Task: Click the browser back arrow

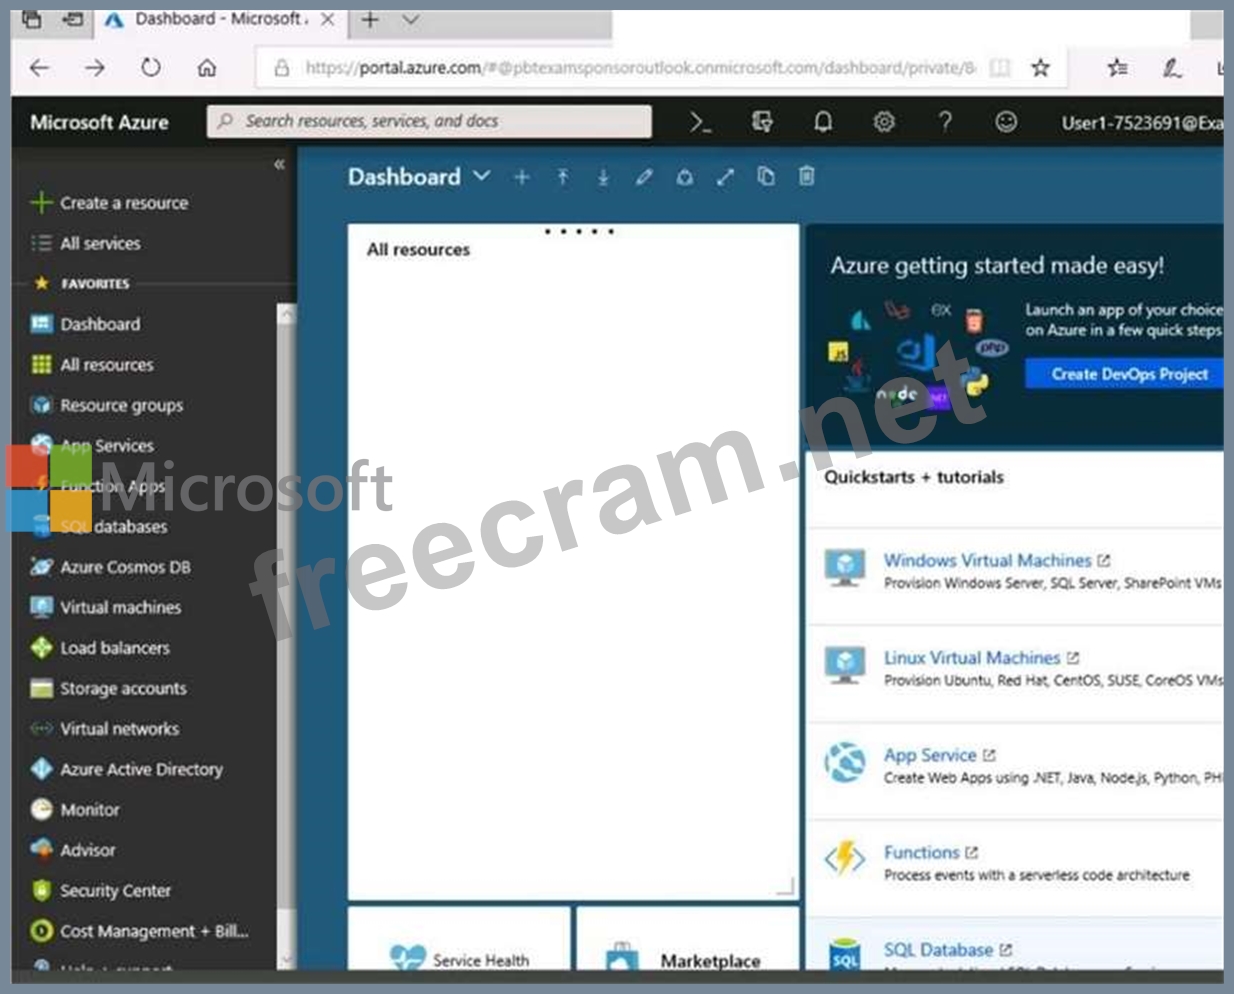Action: coord(39,67)
